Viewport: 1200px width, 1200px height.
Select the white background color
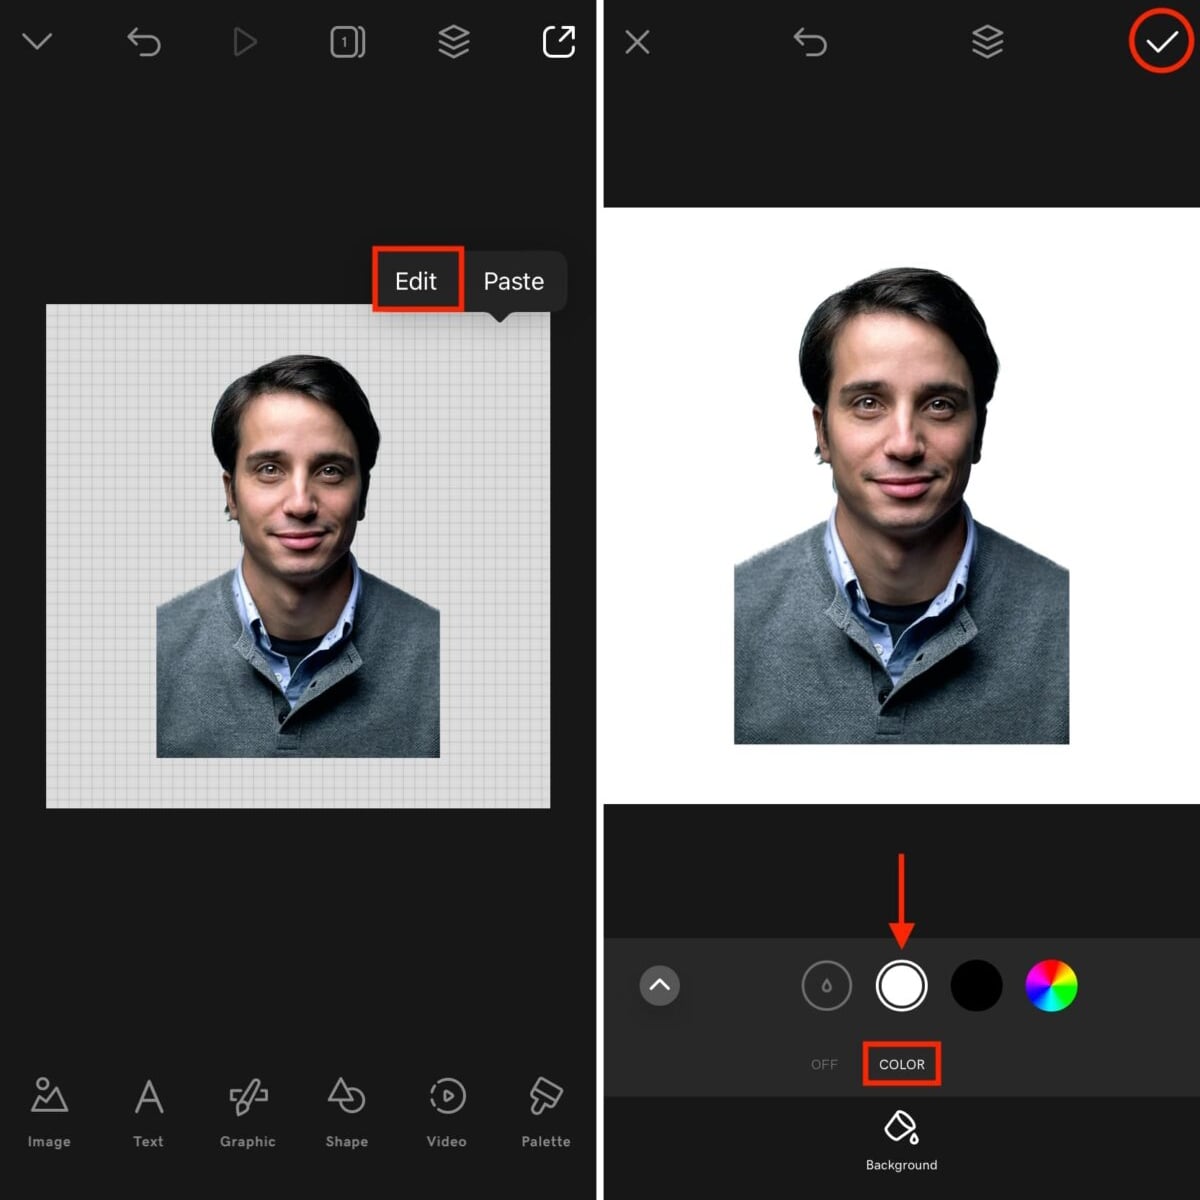point(902,986)
